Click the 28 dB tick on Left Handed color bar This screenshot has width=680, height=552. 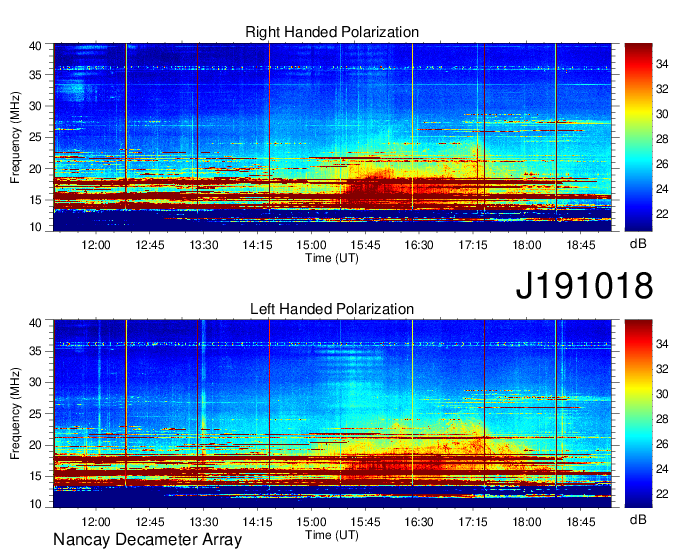[662, 419]
